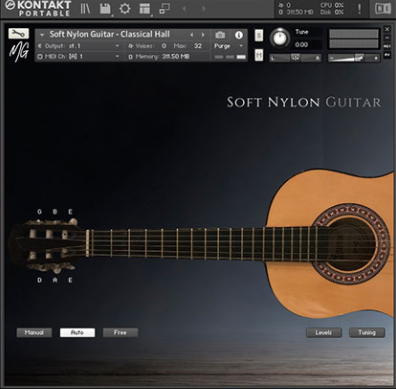Click the Output speaker icon
The width and height of the screenshot is (396, 389).
tap(40, 46)
